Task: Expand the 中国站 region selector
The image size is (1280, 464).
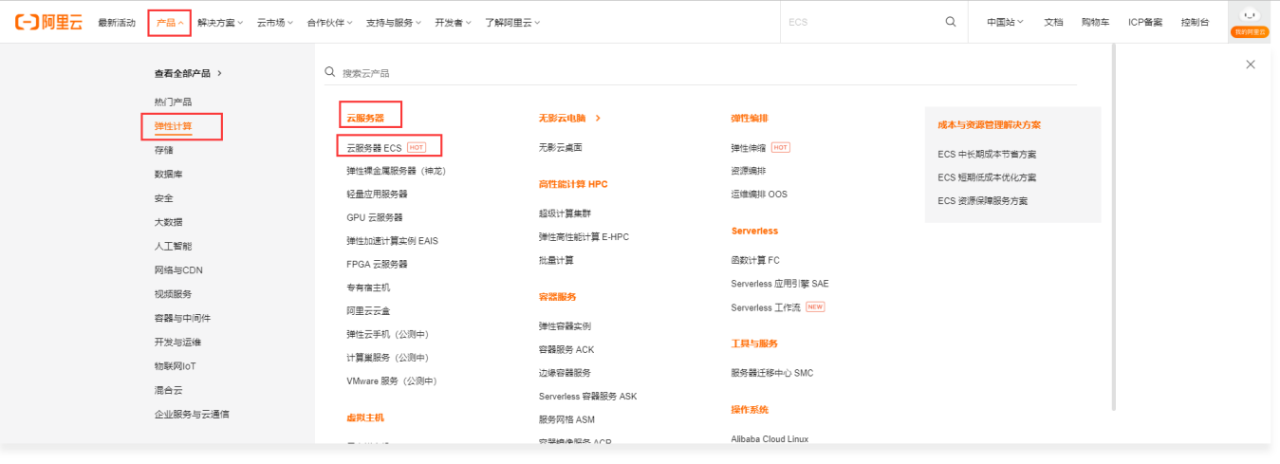Action: [x=1004, y=22]
